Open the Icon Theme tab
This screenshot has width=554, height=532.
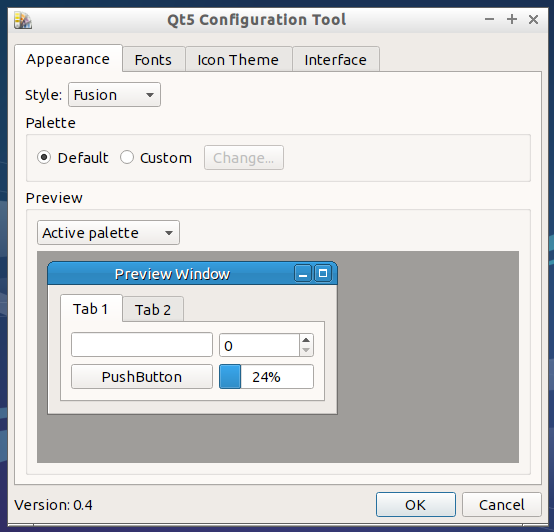pos(238,59)
